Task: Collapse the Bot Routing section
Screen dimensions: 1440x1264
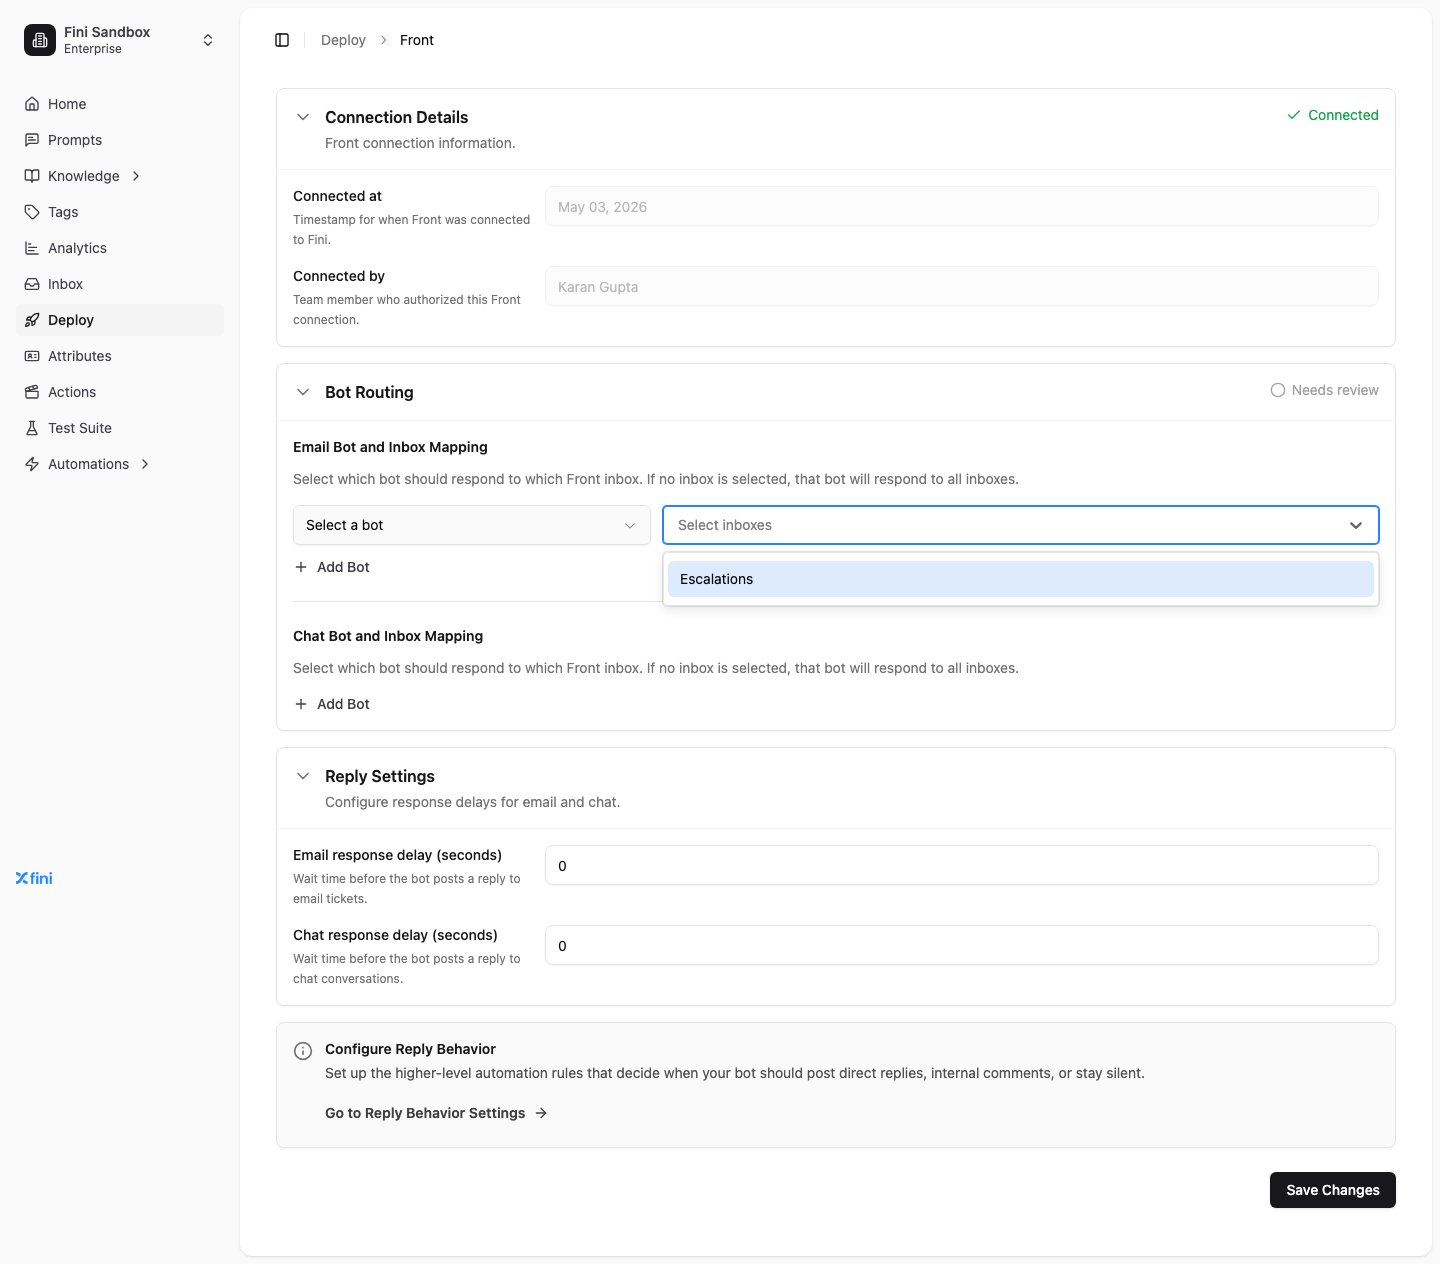Action: click(303, 392)
